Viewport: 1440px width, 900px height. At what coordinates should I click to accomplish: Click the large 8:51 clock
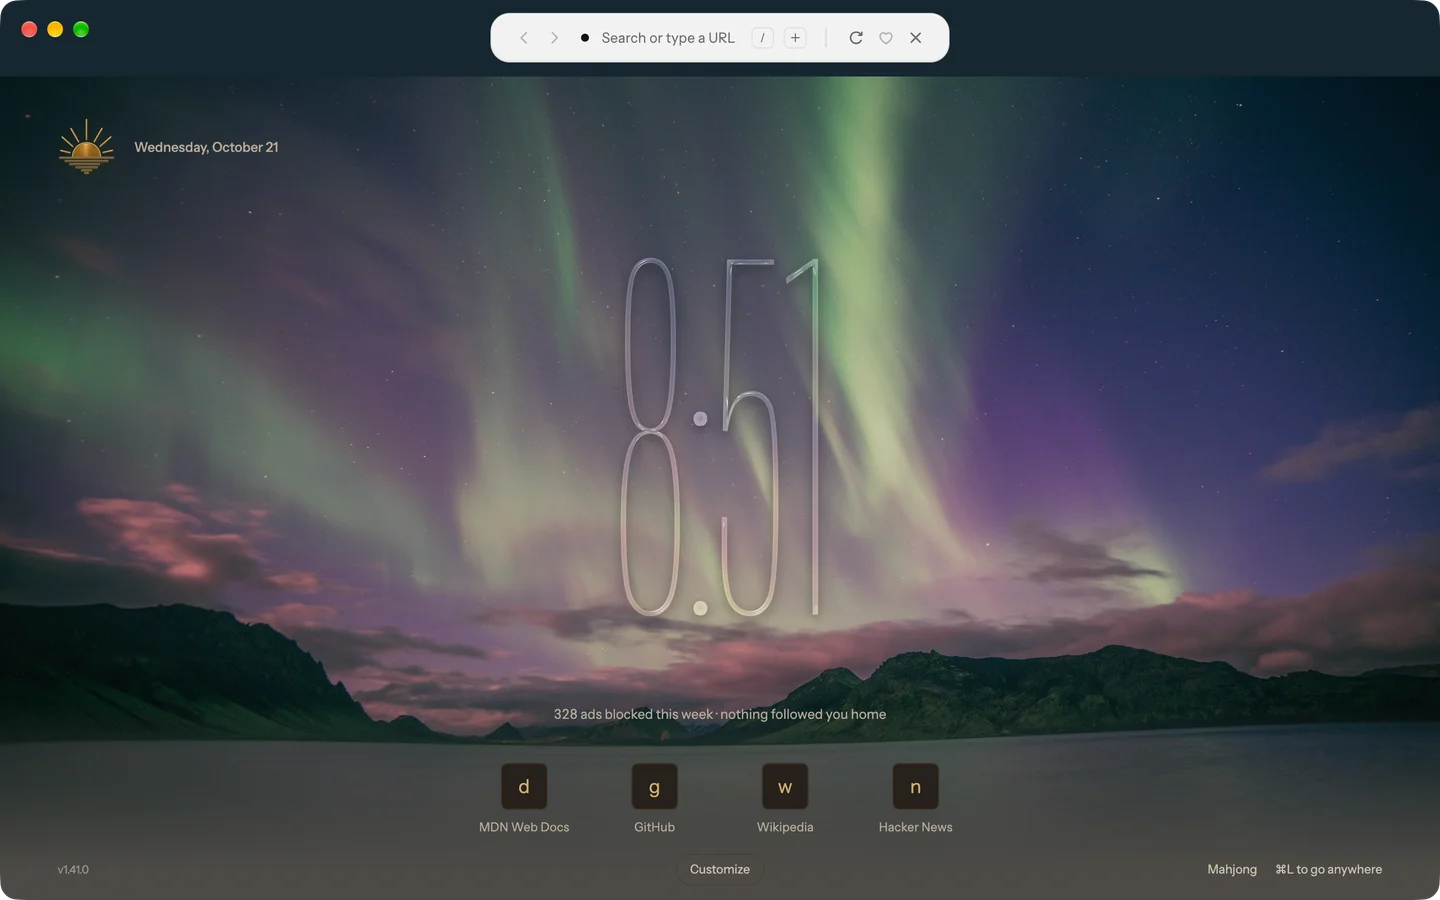[720, 437]
